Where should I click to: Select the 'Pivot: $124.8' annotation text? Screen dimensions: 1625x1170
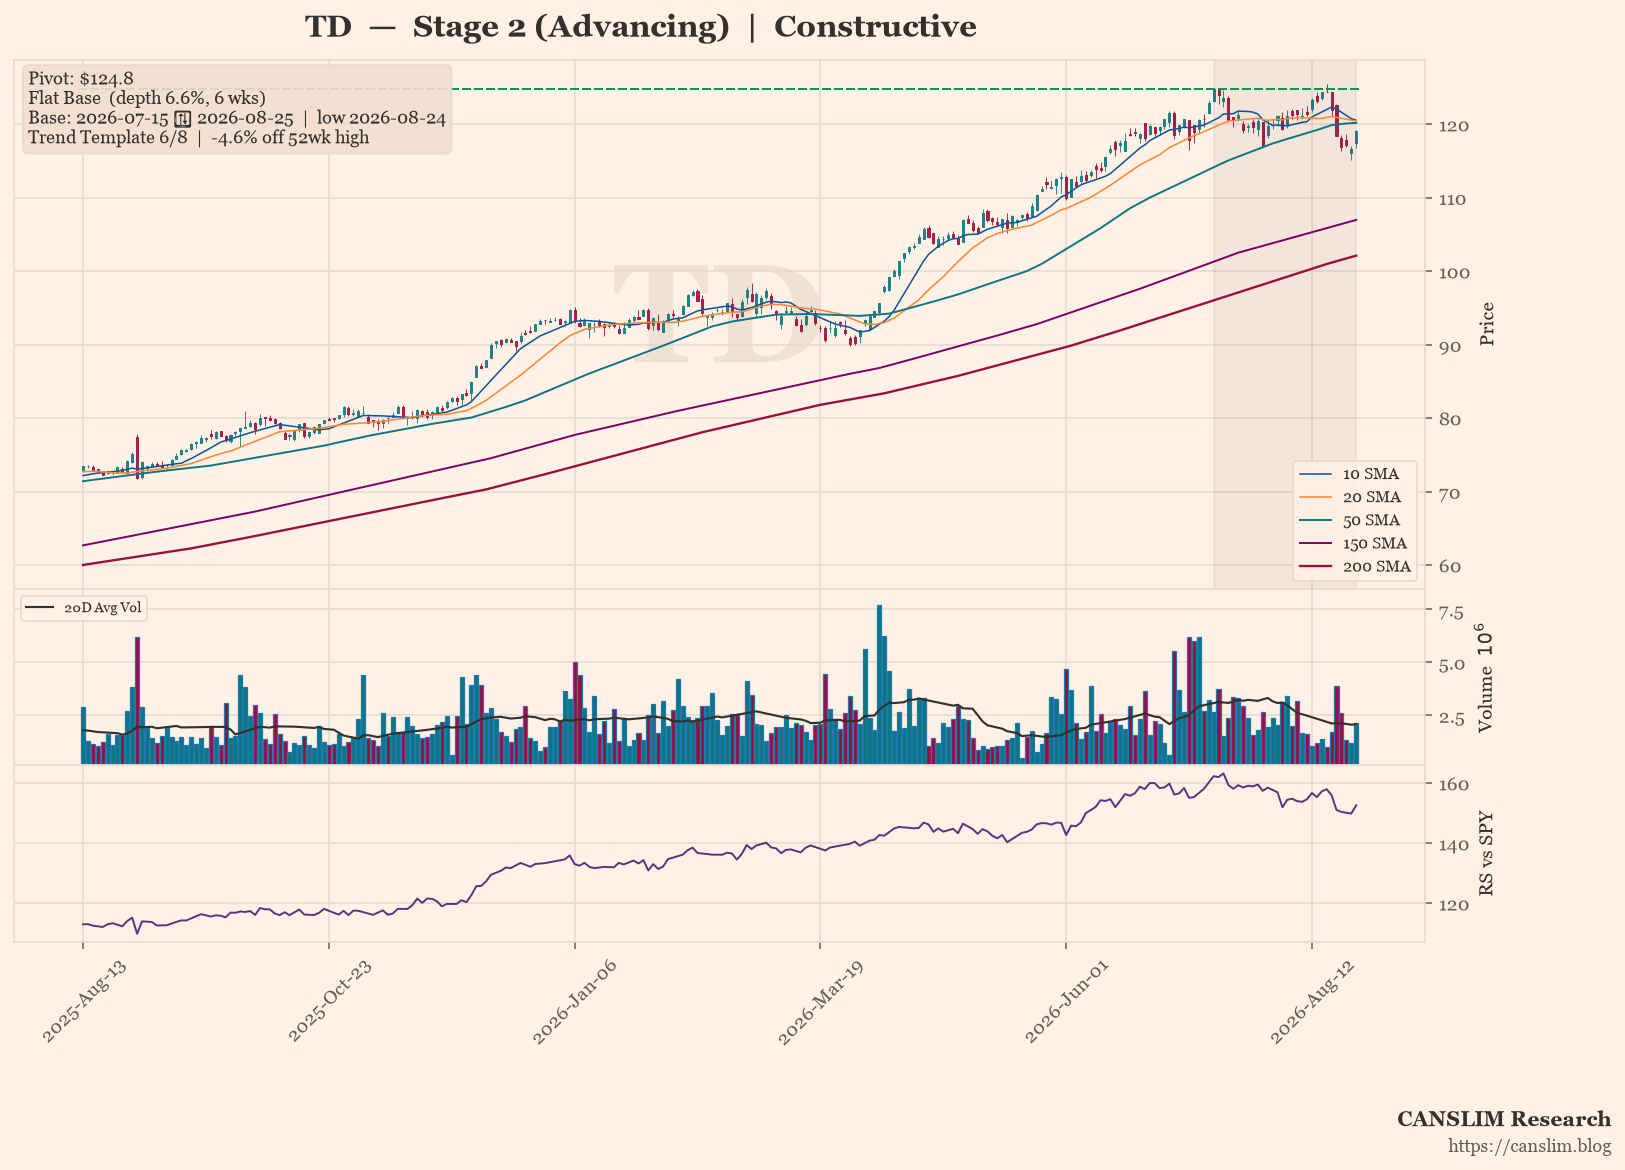(81, 78)
